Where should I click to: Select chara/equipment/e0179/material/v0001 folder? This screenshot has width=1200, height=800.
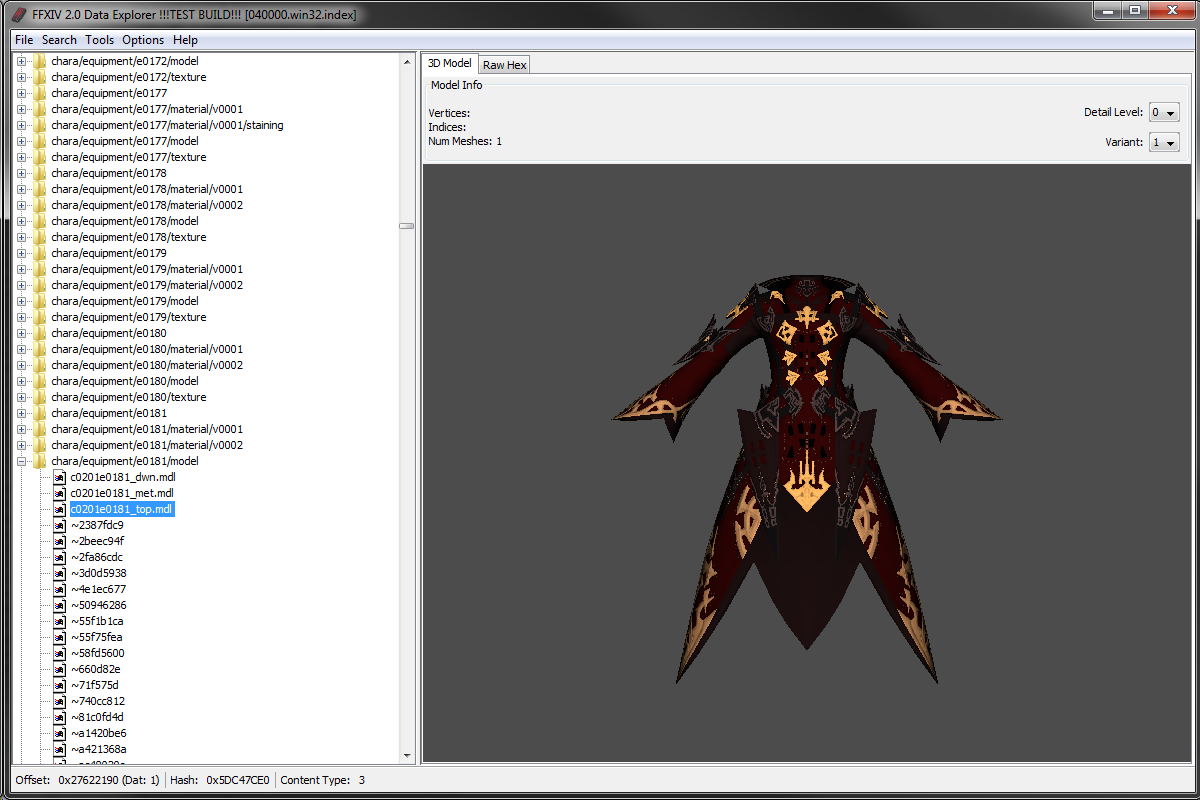(x=147, y=269)
